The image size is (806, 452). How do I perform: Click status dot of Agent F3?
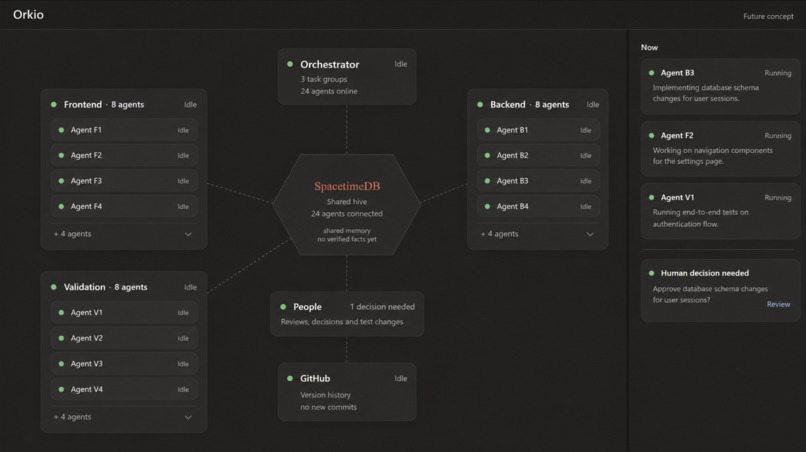click(x=61, y=181)
